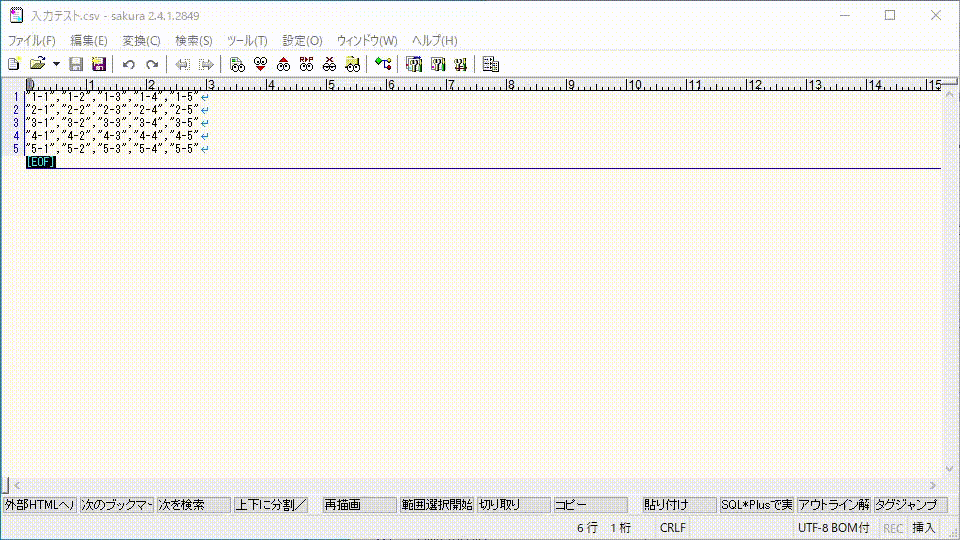
Task: Click the Find Previous icon with up arrow
Action: tap(284, 64)
